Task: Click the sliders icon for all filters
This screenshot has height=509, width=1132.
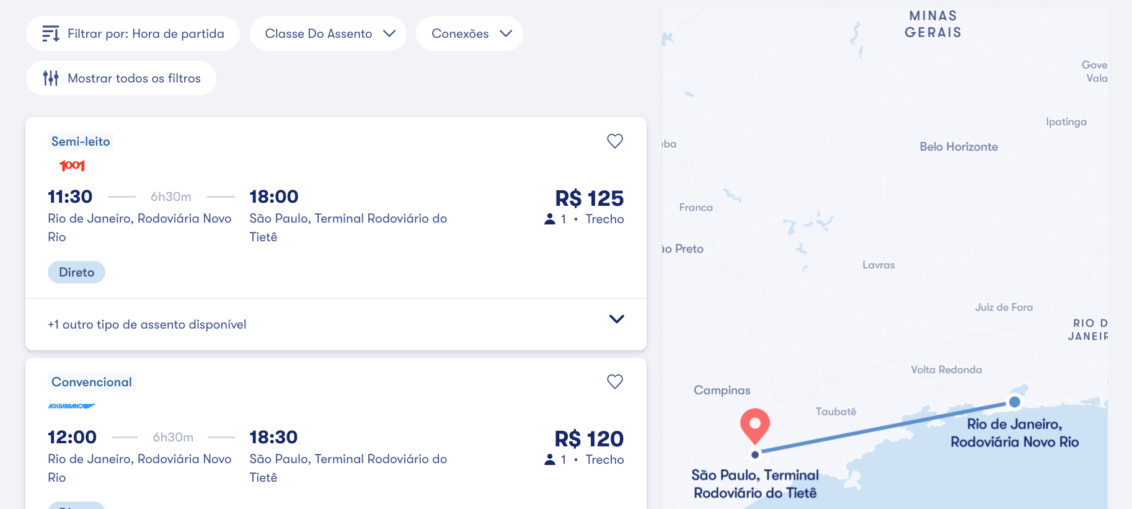Action: 51,78
